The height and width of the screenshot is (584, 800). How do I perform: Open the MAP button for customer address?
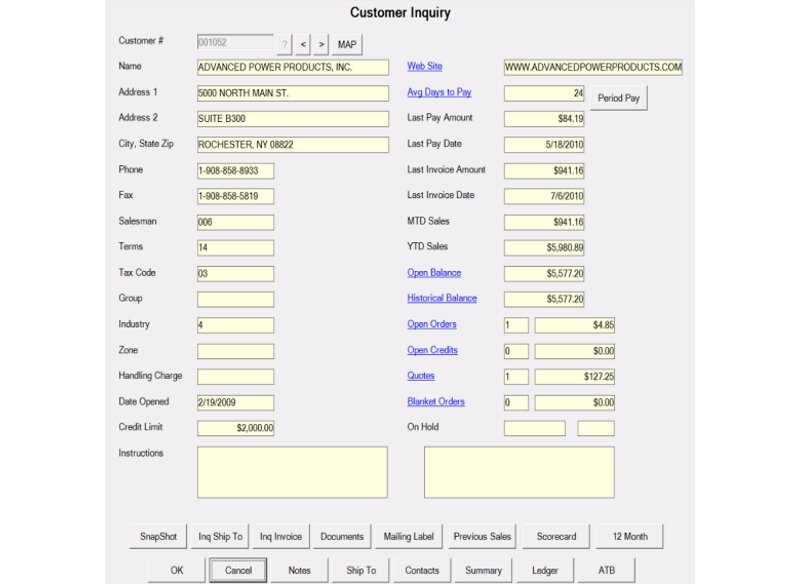[x=347, y=44]
